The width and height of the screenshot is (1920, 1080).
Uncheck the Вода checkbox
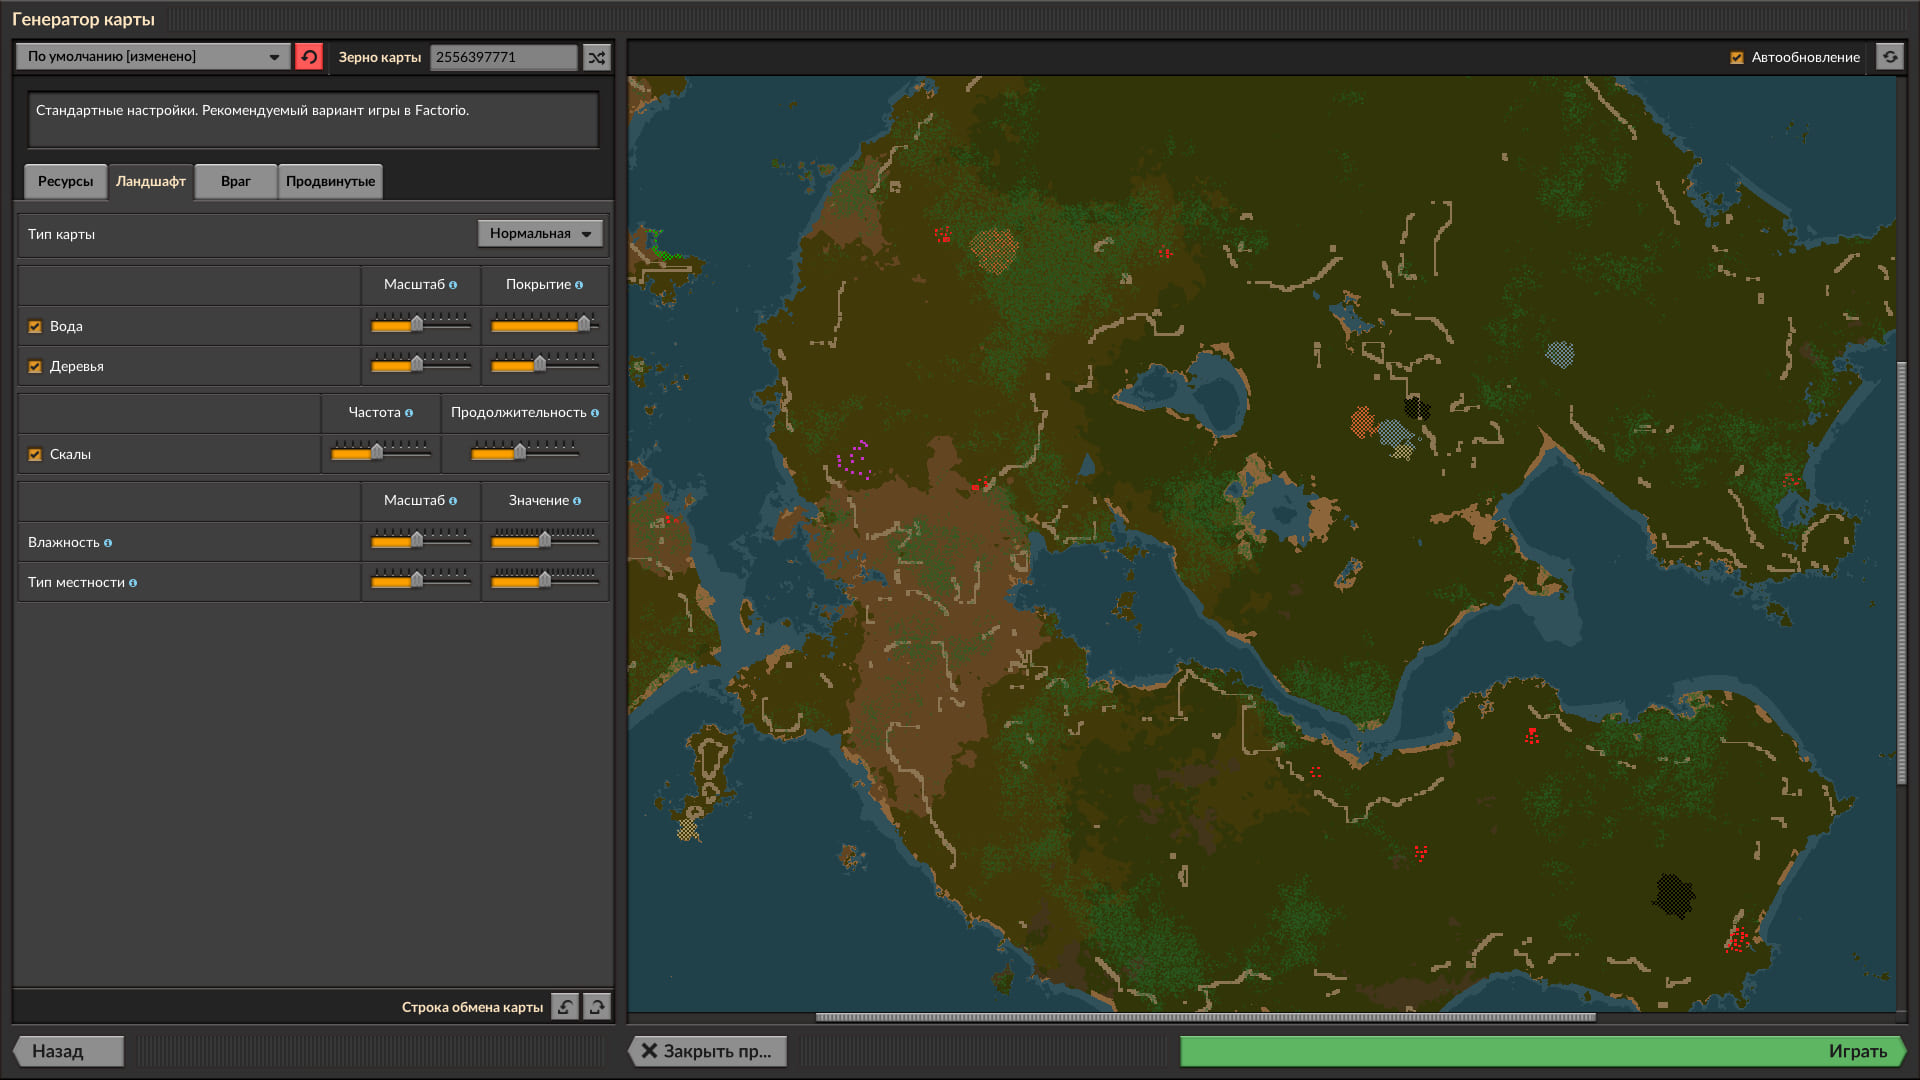(x=35, y=327)
